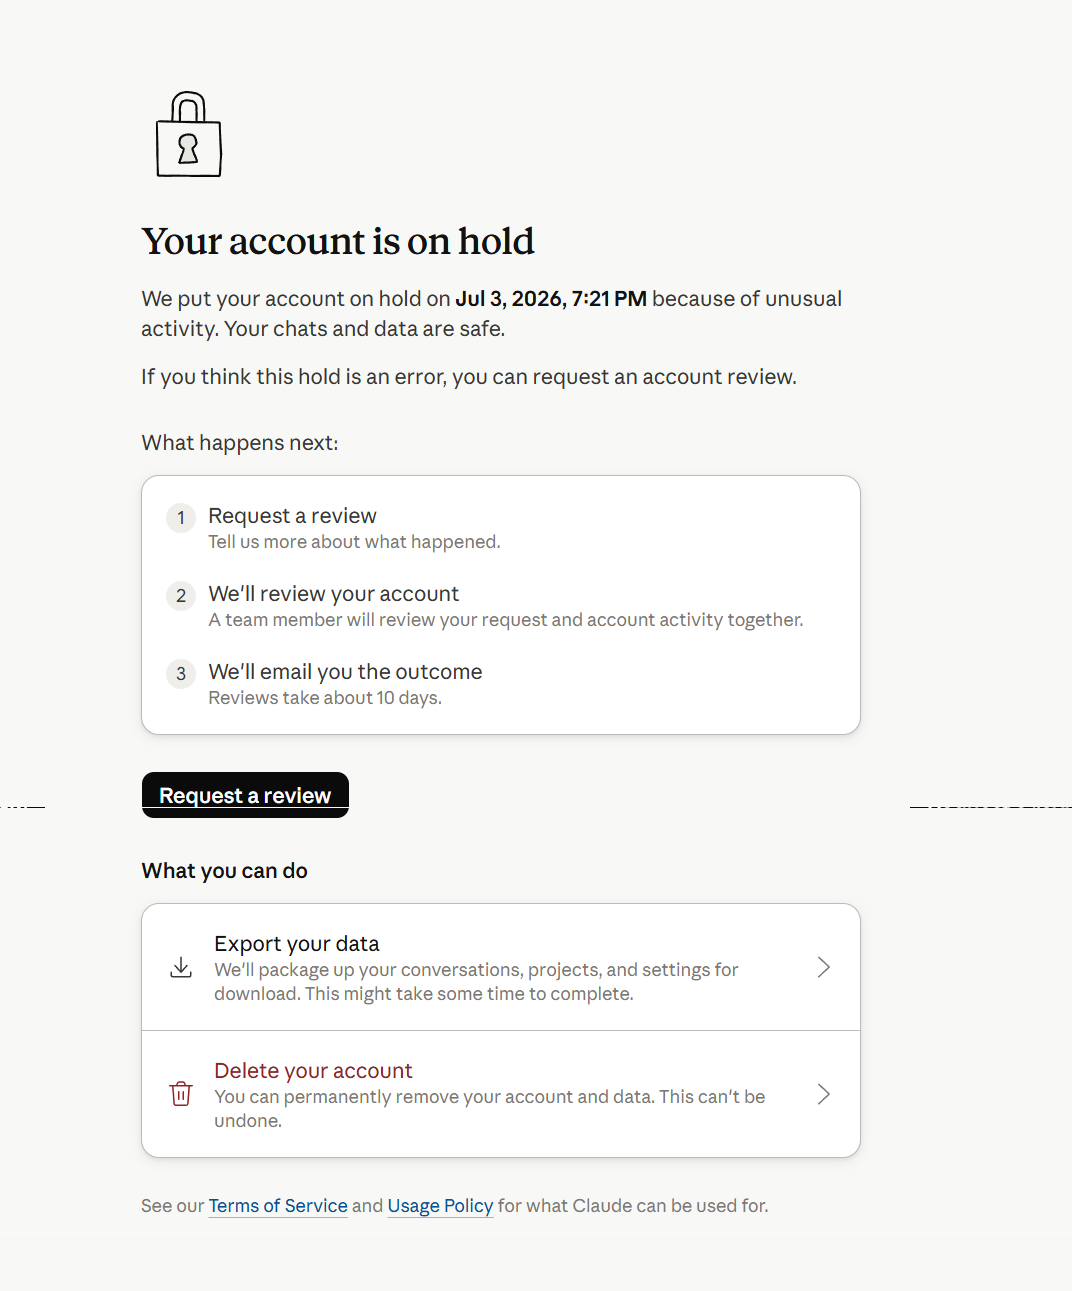Click the Your account is on hold heading
1072x1291 pixels.
click(338, 241)
